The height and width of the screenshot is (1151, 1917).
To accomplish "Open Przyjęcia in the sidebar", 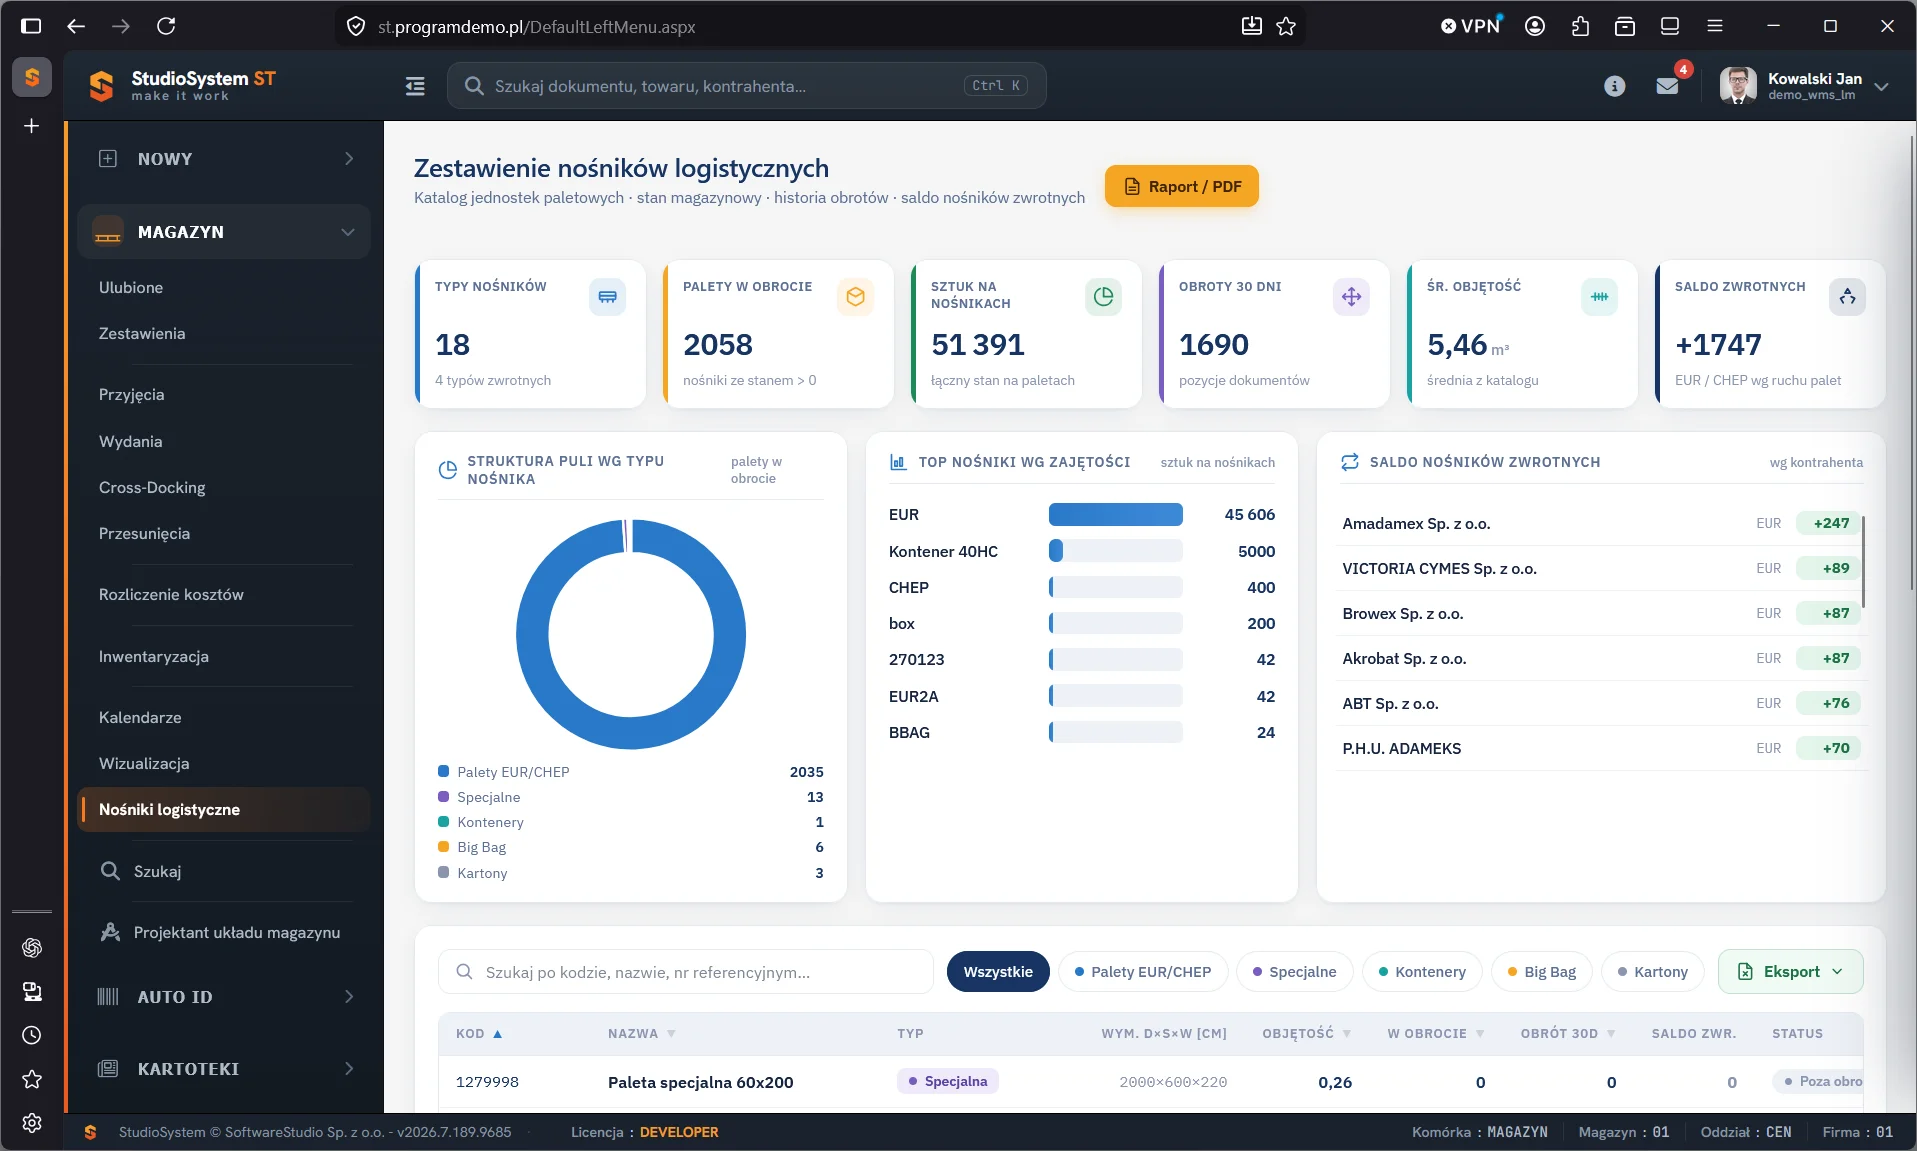I will point(131,395).
